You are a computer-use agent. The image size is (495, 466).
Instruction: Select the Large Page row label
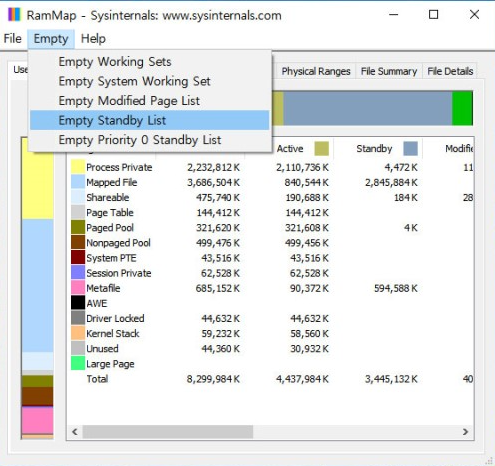tap(110, 364)
